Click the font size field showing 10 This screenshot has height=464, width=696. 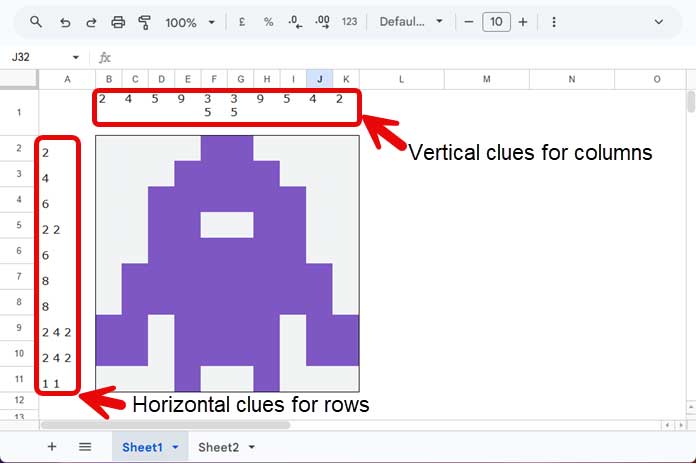coord(496,22)
